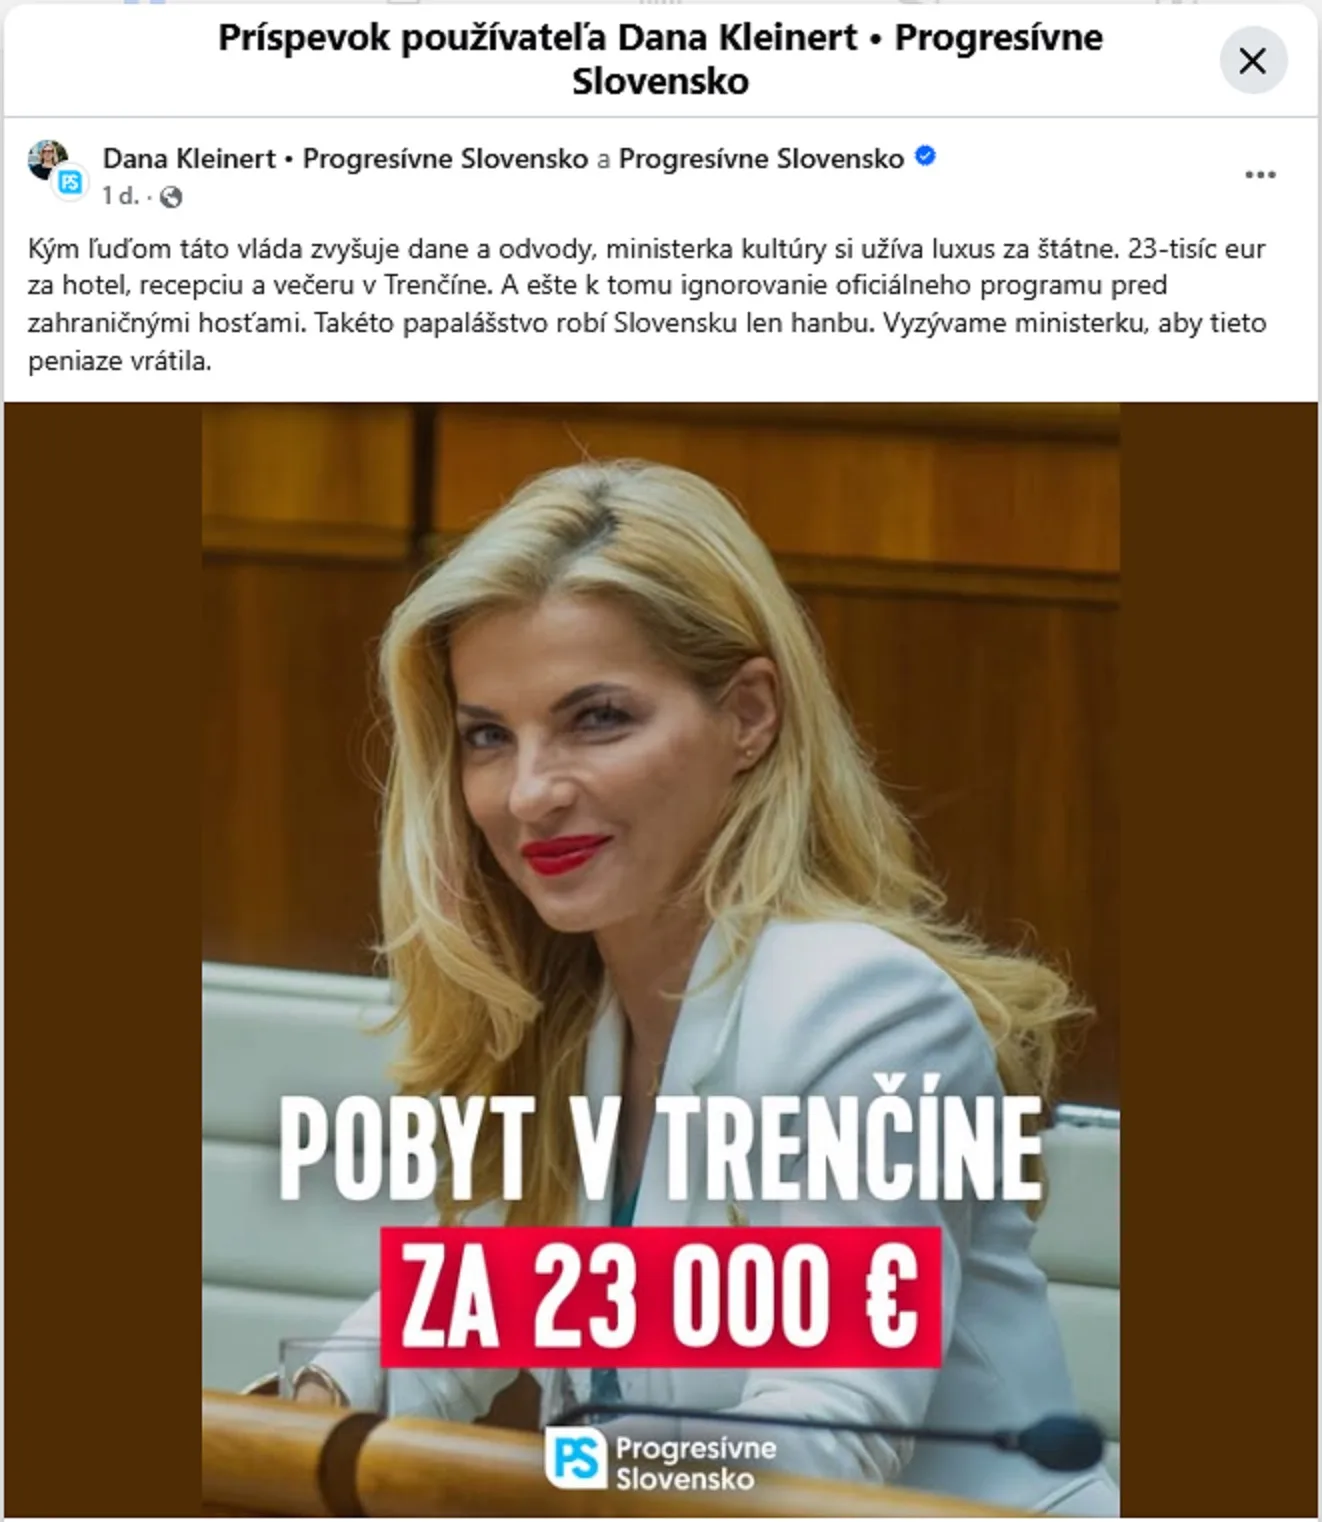Open Dana Kleinert's profile picture
Image resolution: width=1322 pixels, height=1522 pixels.
[x=47, y=159]
